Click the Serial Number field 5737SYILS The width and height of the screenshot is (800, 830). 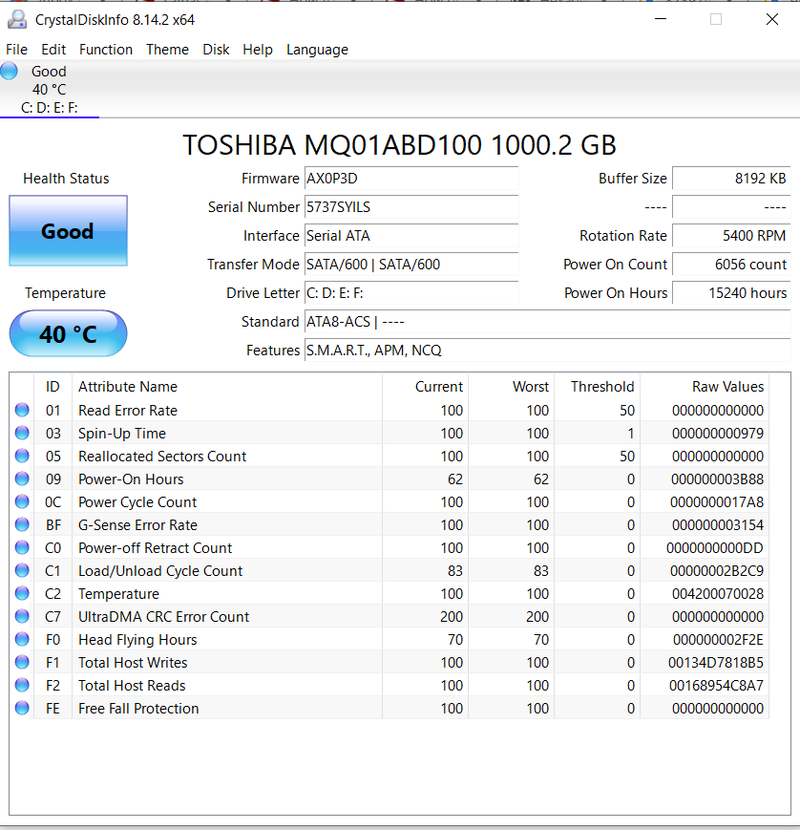point(411,207)
